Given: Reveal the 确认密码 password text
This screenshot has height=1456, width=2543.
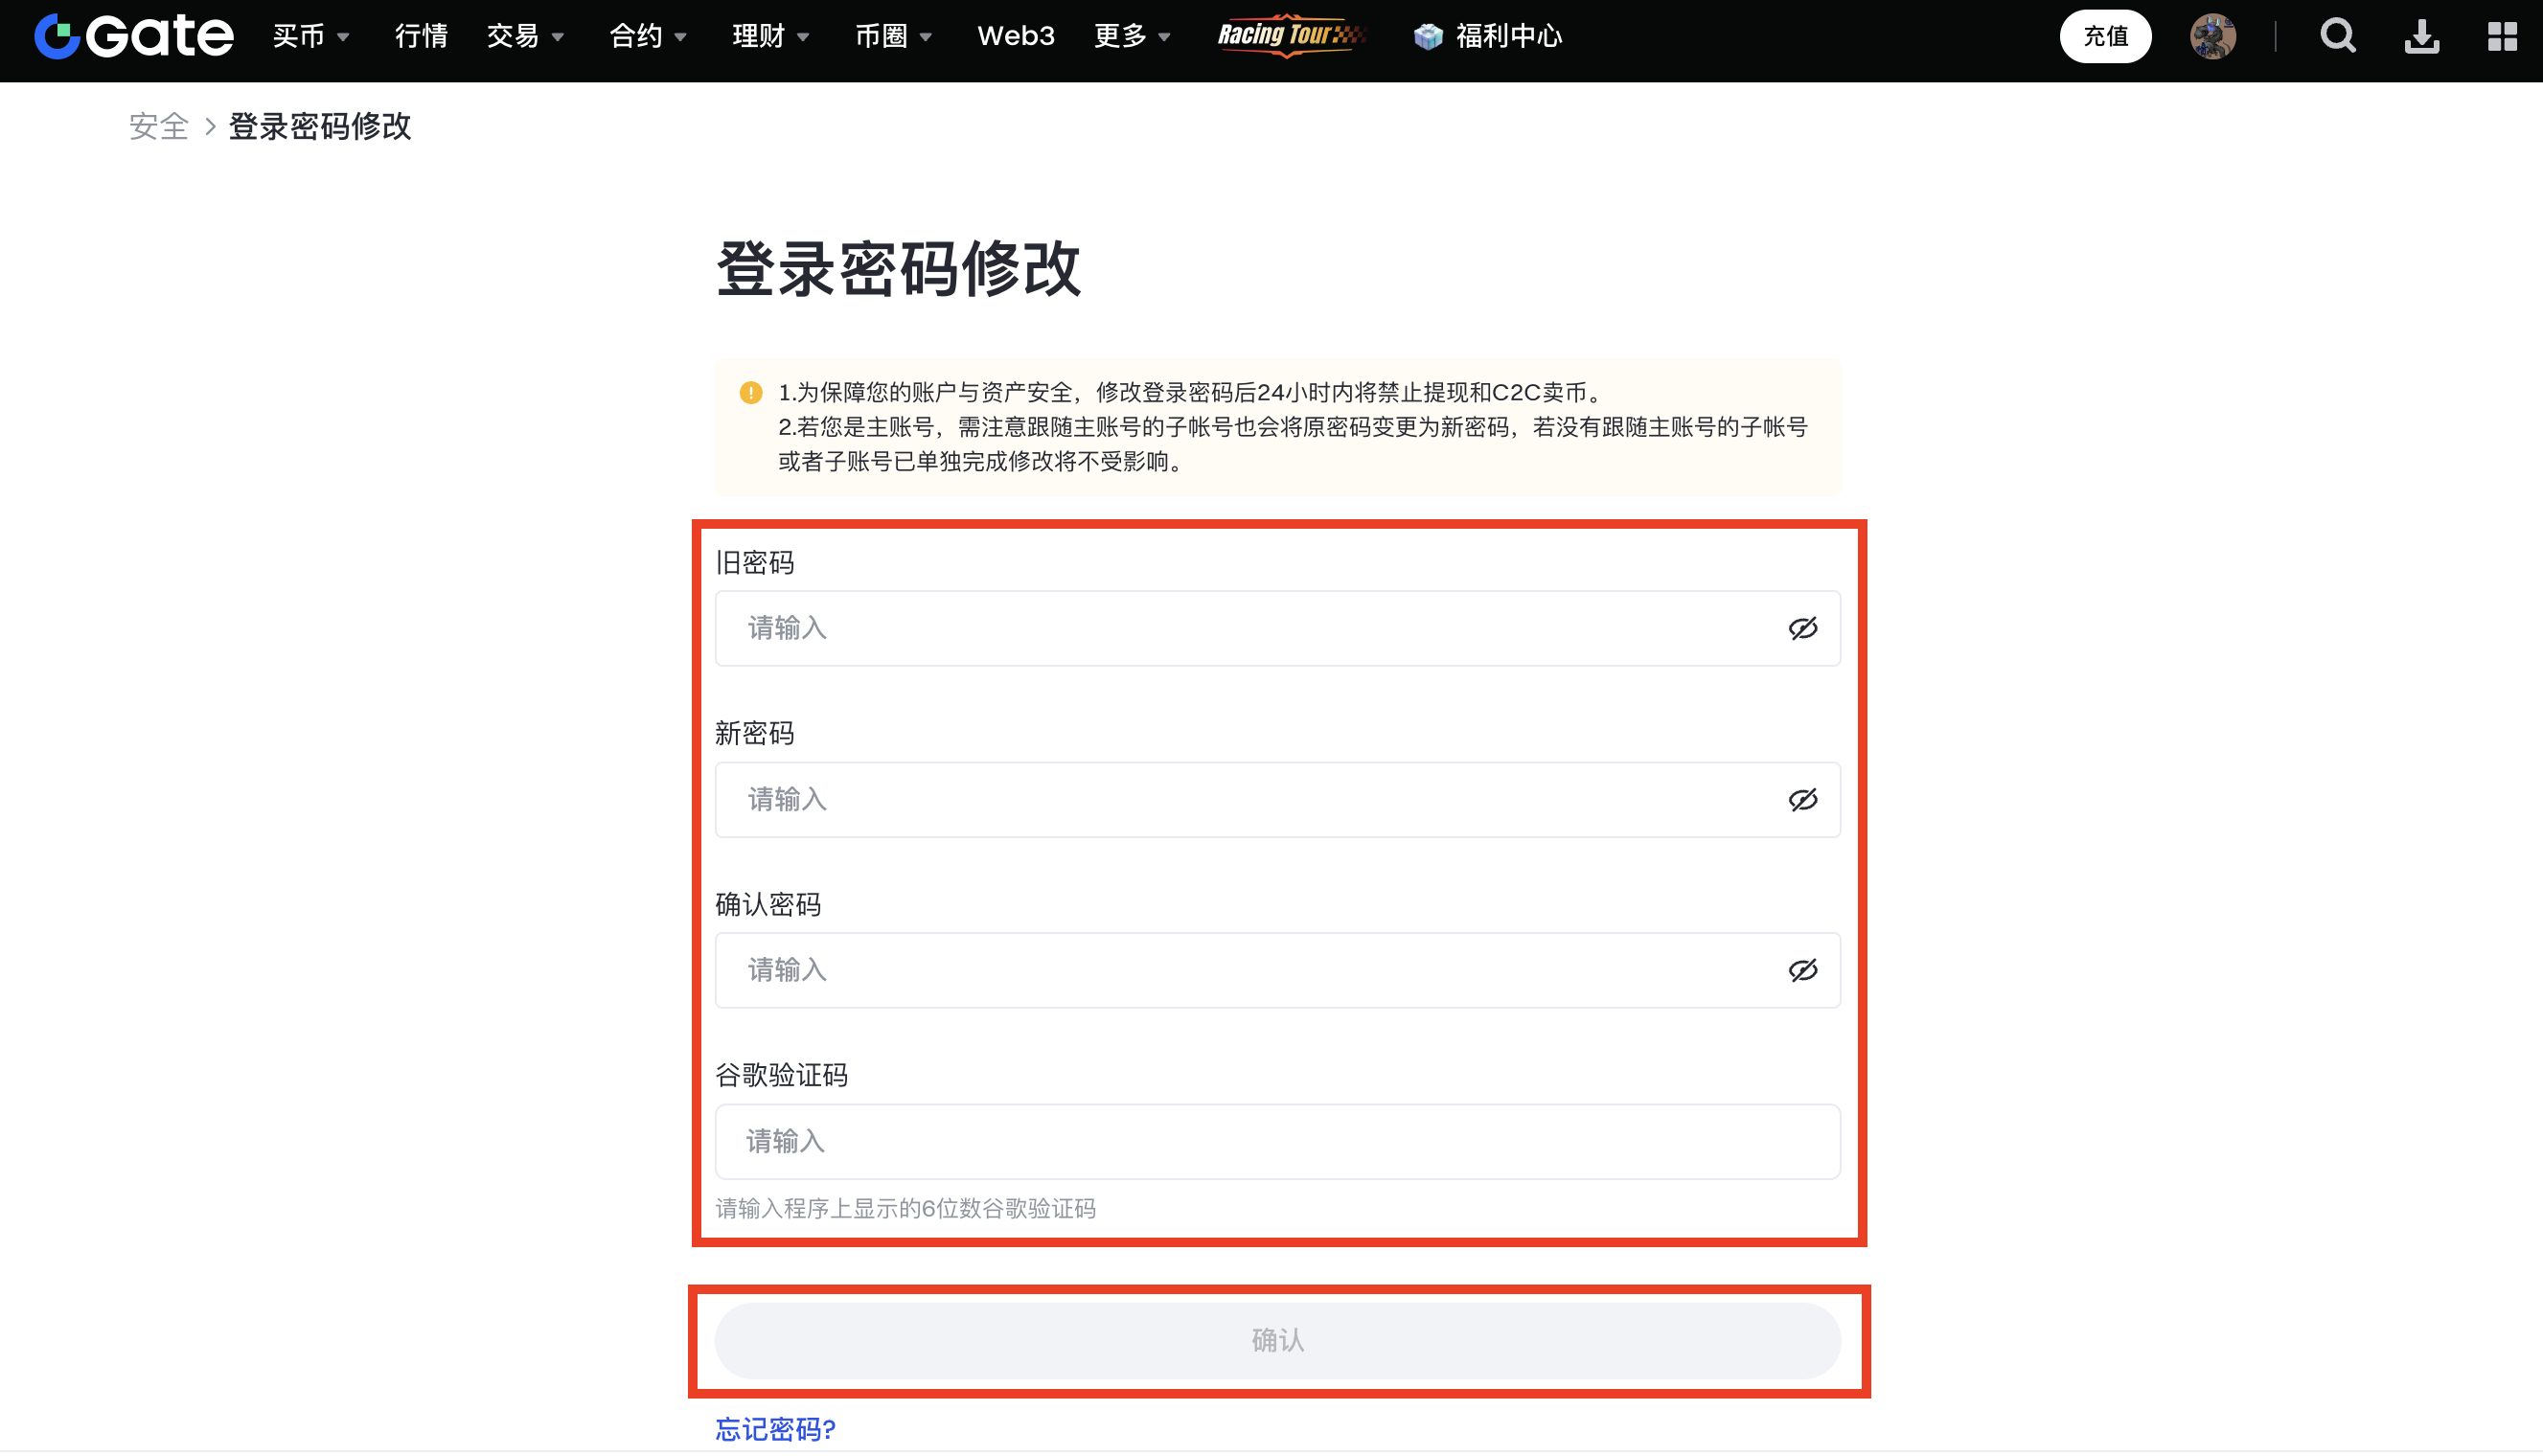Looking at the screenshot, I should [x=1802, y=970].
